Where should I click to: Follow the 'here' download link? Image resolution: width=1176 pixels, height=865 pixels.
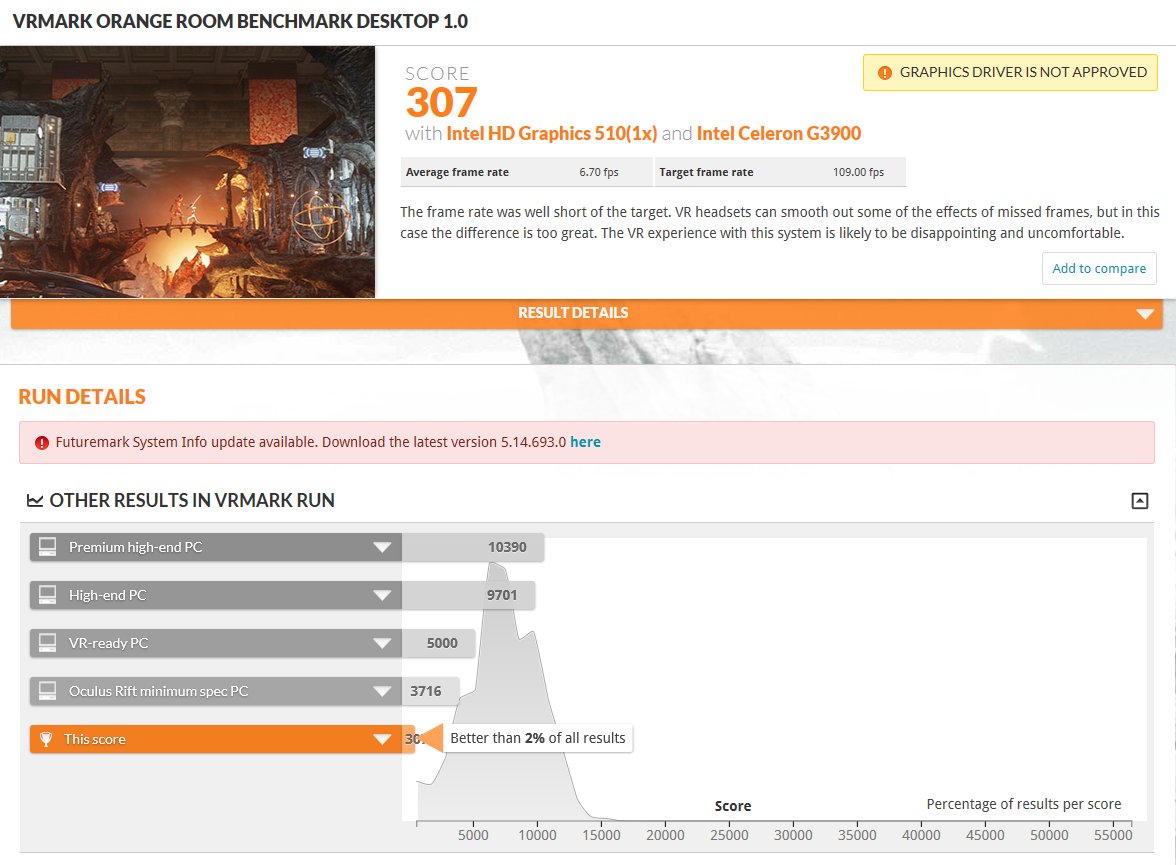pyautogui.click(x=585, y=442)
